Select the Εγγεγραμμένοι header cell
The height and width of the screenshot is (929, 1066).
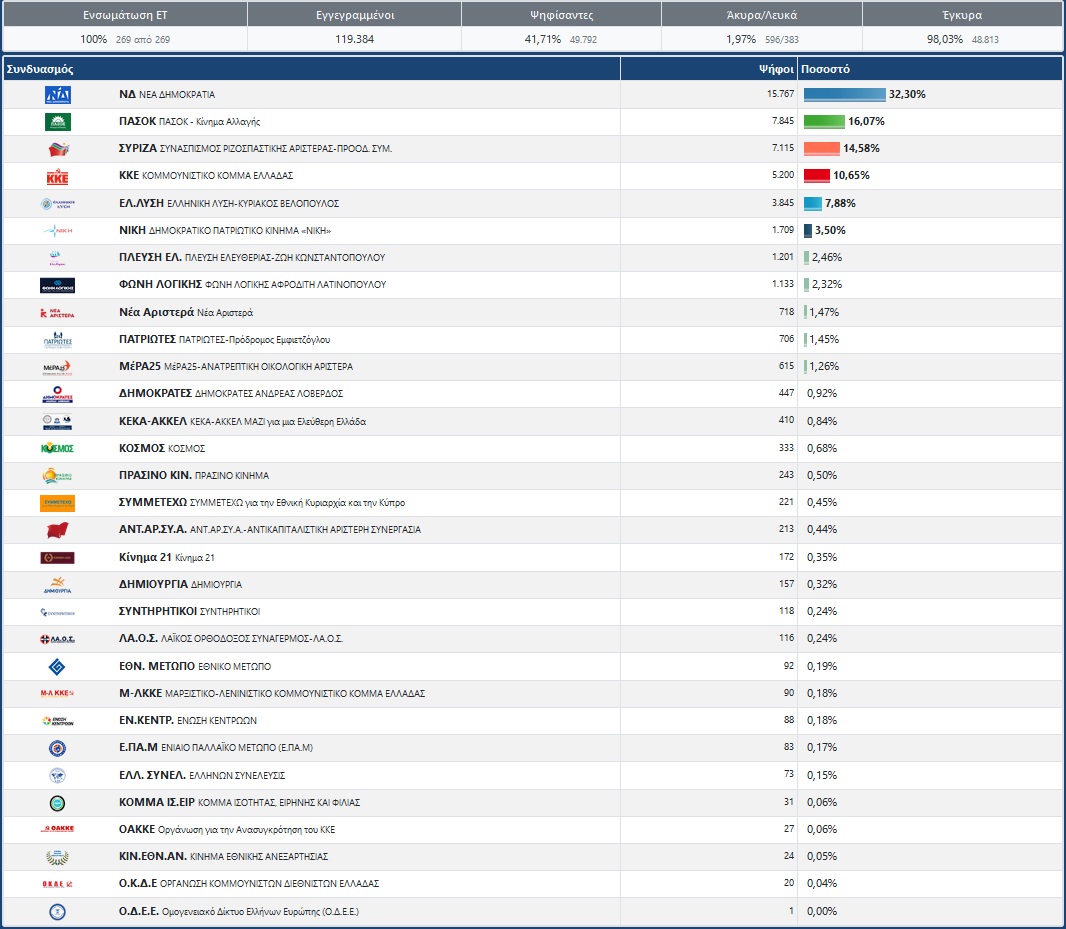pos(355,15)
